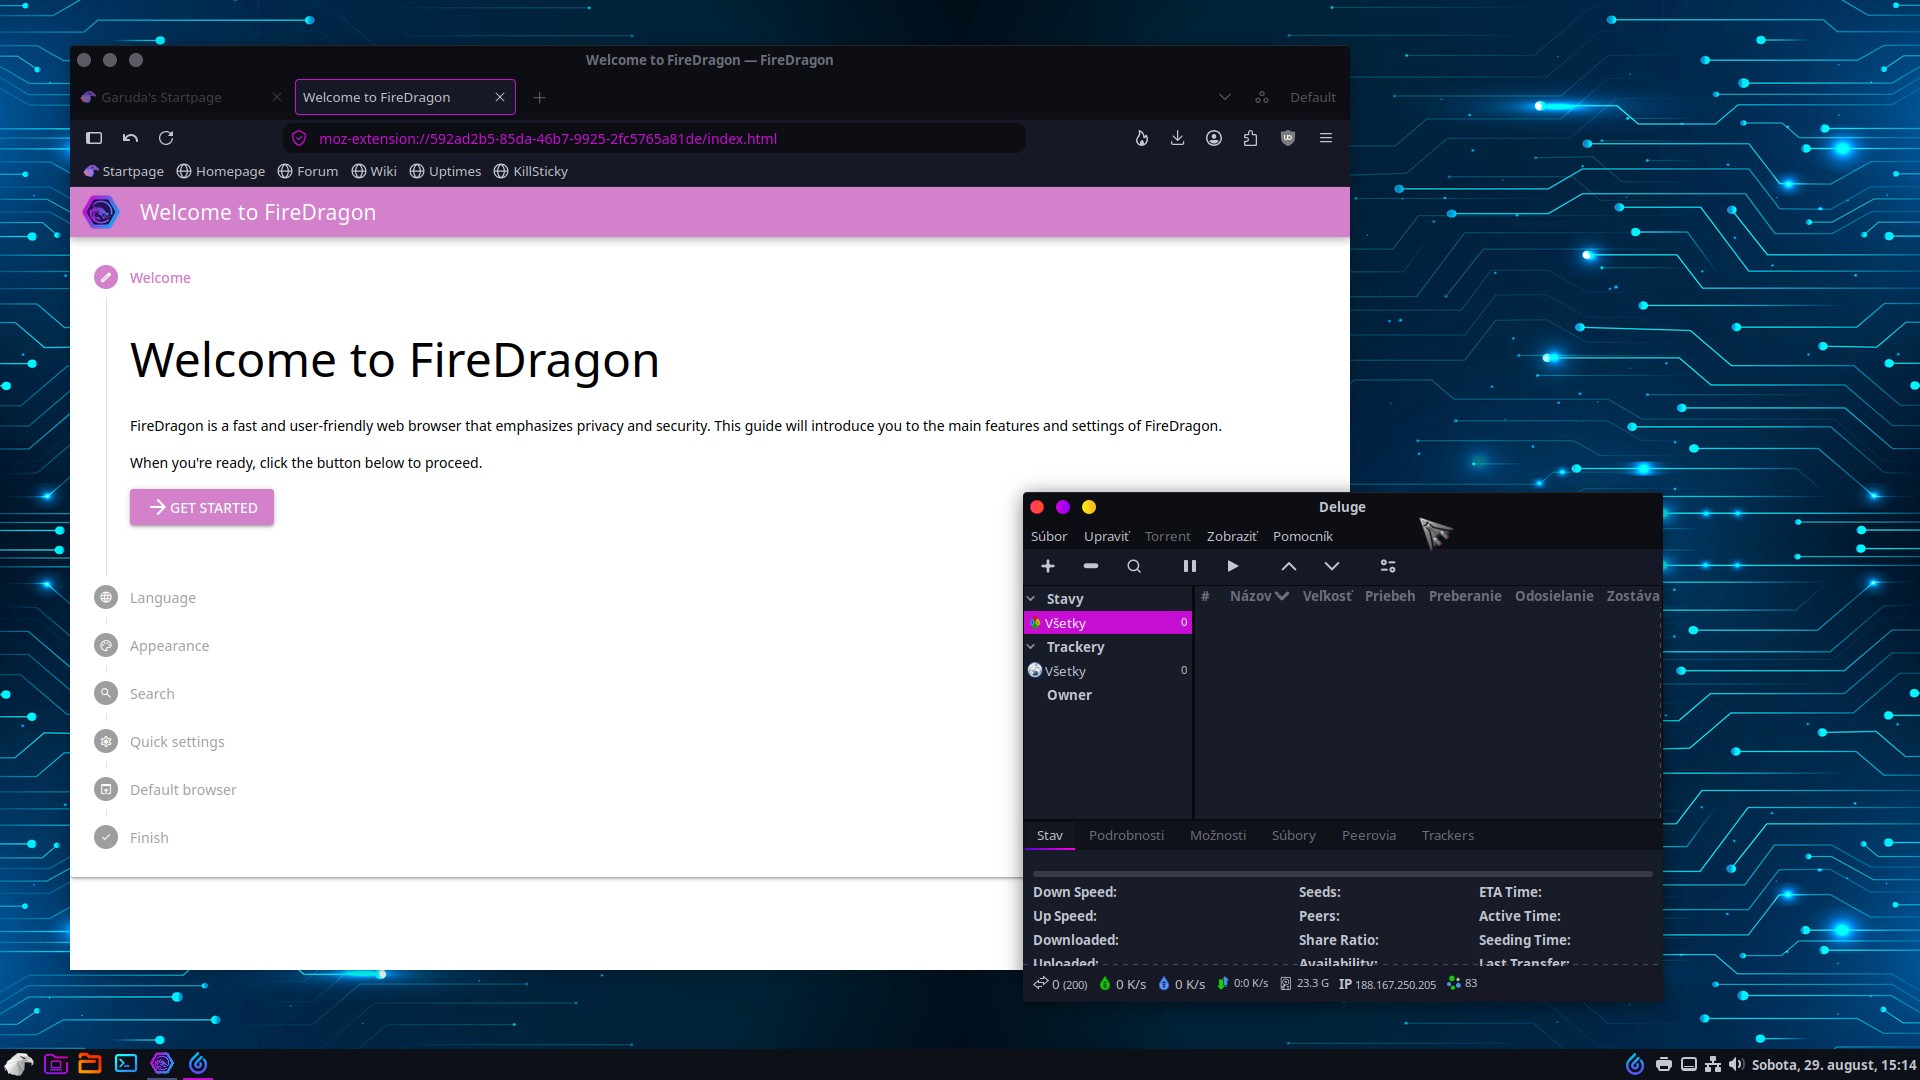Toggle the FireDragon sidebar icon

click(94, 138)
